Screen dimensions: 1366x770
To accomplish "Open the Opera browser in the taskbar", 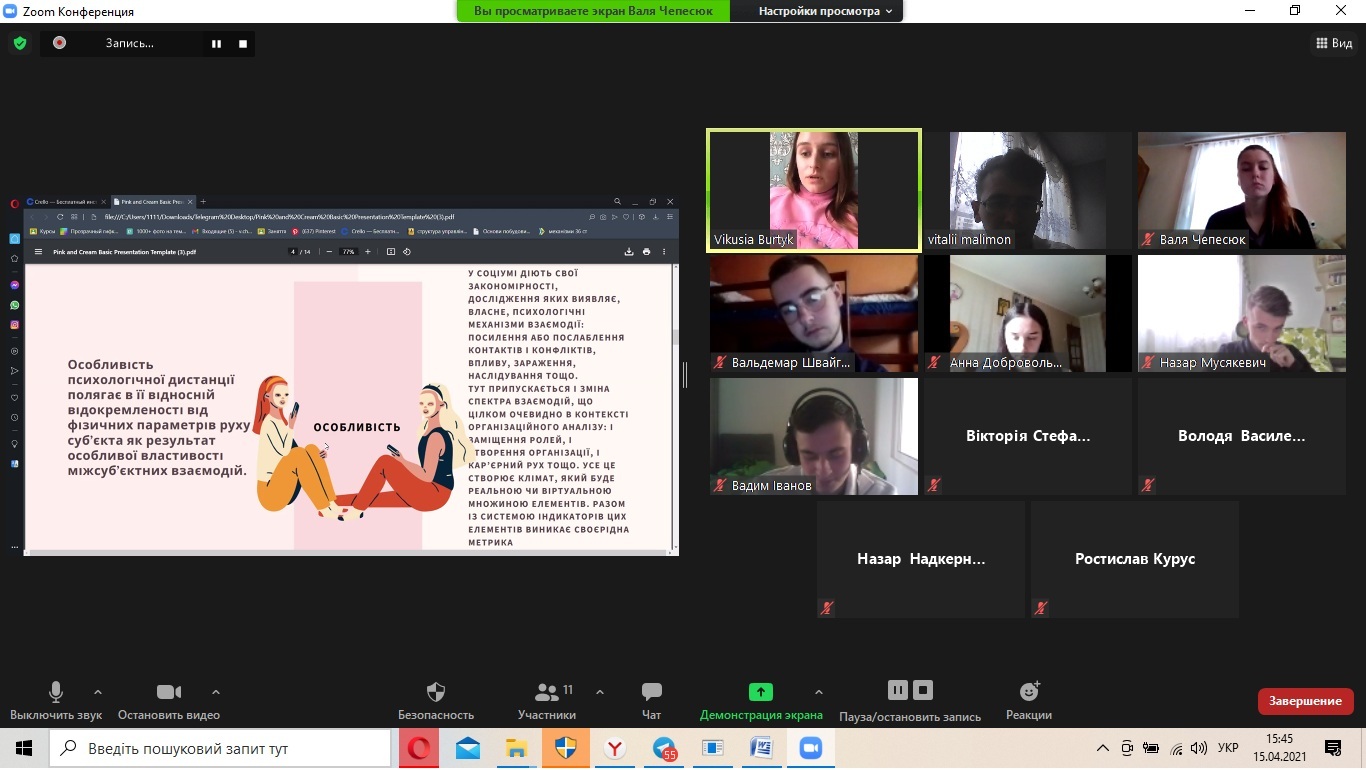I will click(420, 748).
